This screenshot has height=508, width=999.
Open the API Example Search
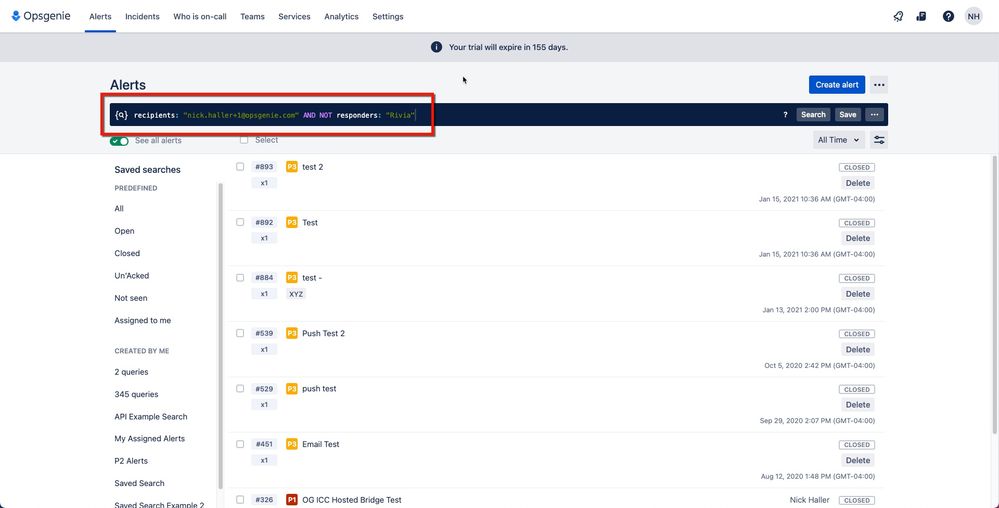(151, 416)
